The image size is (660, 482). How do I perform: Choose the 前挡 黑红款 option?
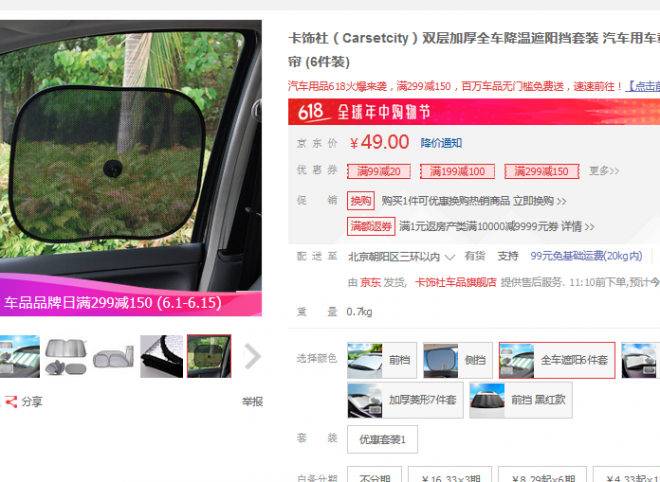tap(521, 400)
